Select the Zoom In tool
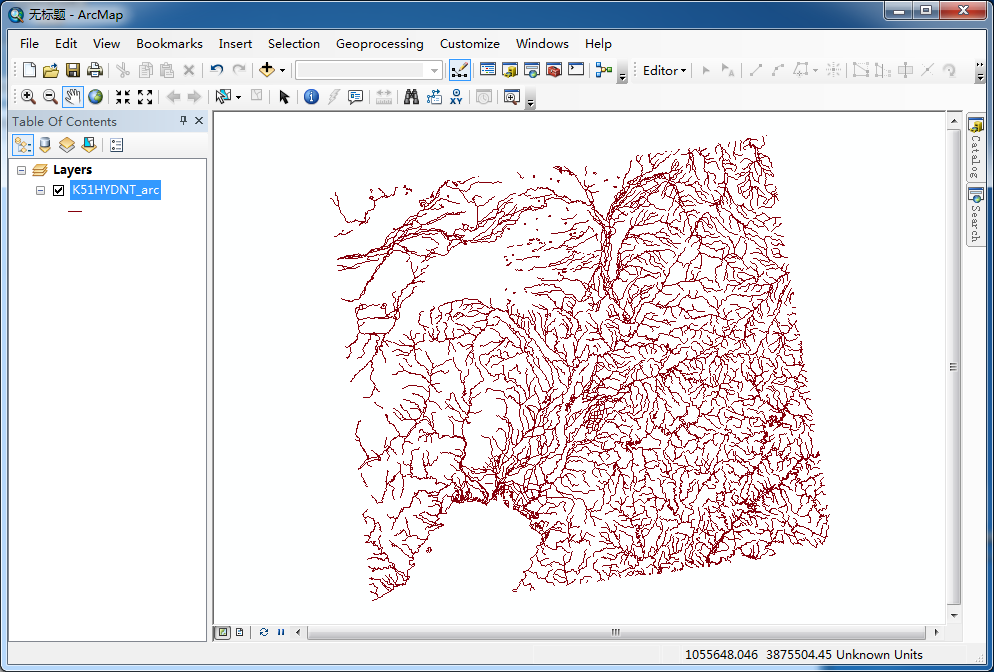Screen dimensions: 994x672 click(28, 97)
